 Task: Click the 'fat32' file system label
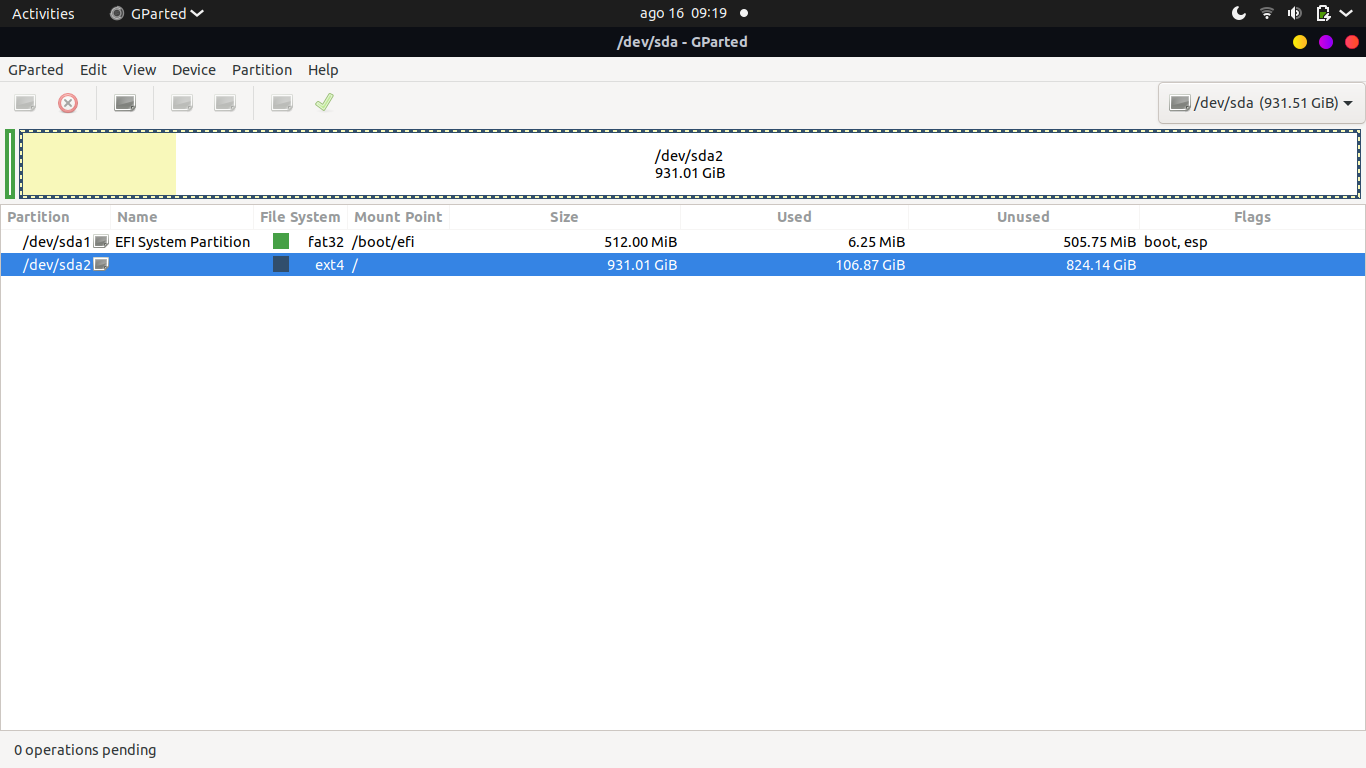(x=326, y=242)
